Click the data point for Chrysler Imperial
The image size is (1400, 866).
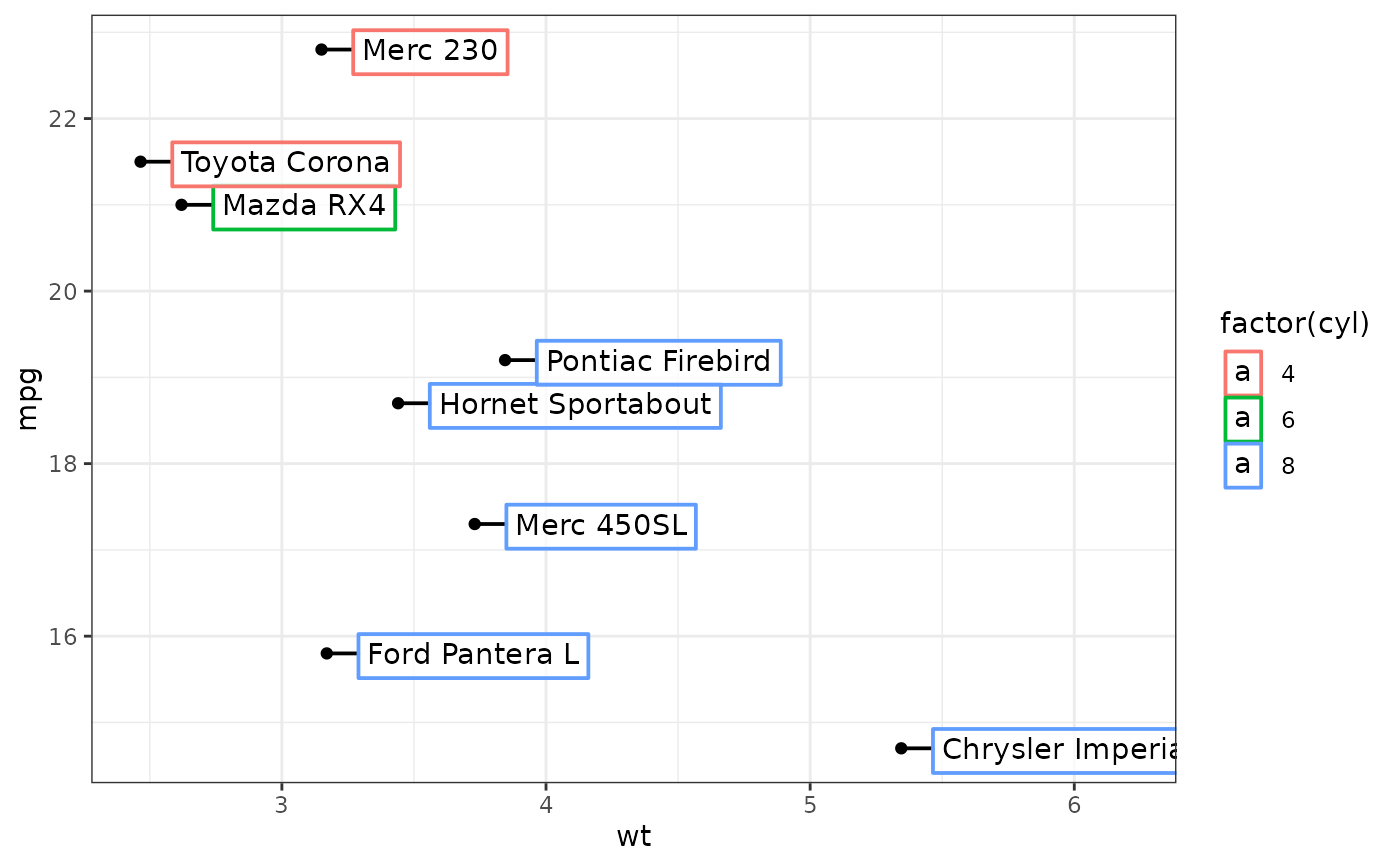coord(901,748)
